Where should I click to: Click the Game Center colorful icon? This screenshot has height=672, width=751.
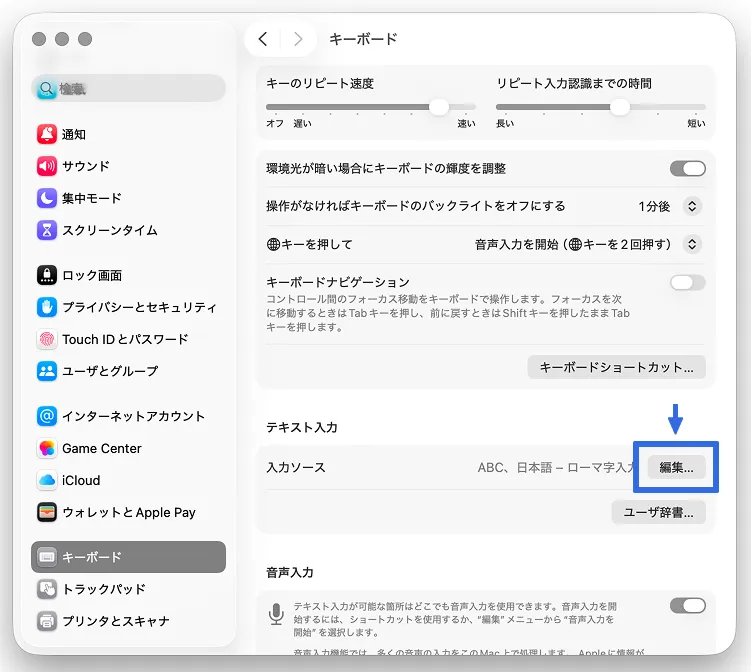click(47, 448)
